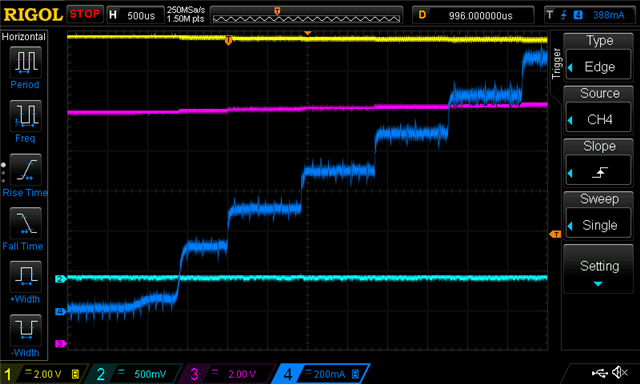Select the +Width measurement icon

click(25, 277)
